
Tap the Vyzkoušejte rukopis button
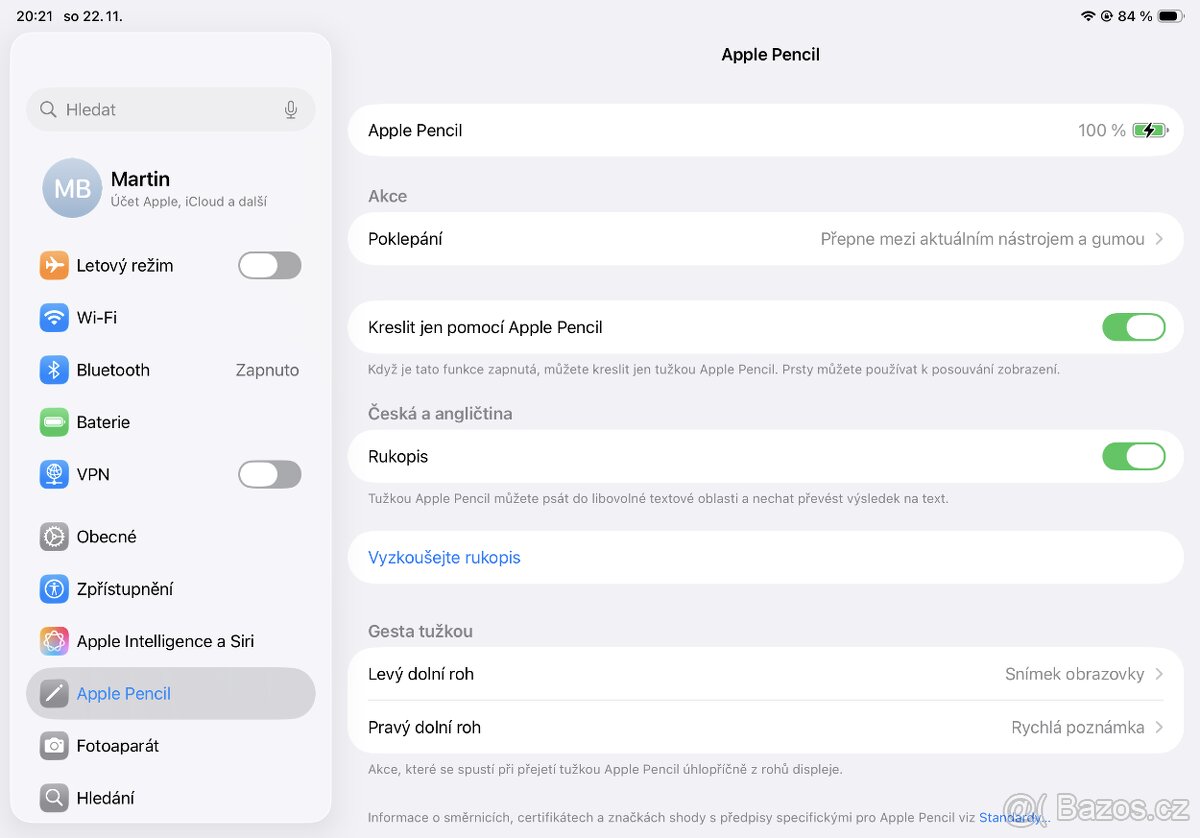coord(444,557)
